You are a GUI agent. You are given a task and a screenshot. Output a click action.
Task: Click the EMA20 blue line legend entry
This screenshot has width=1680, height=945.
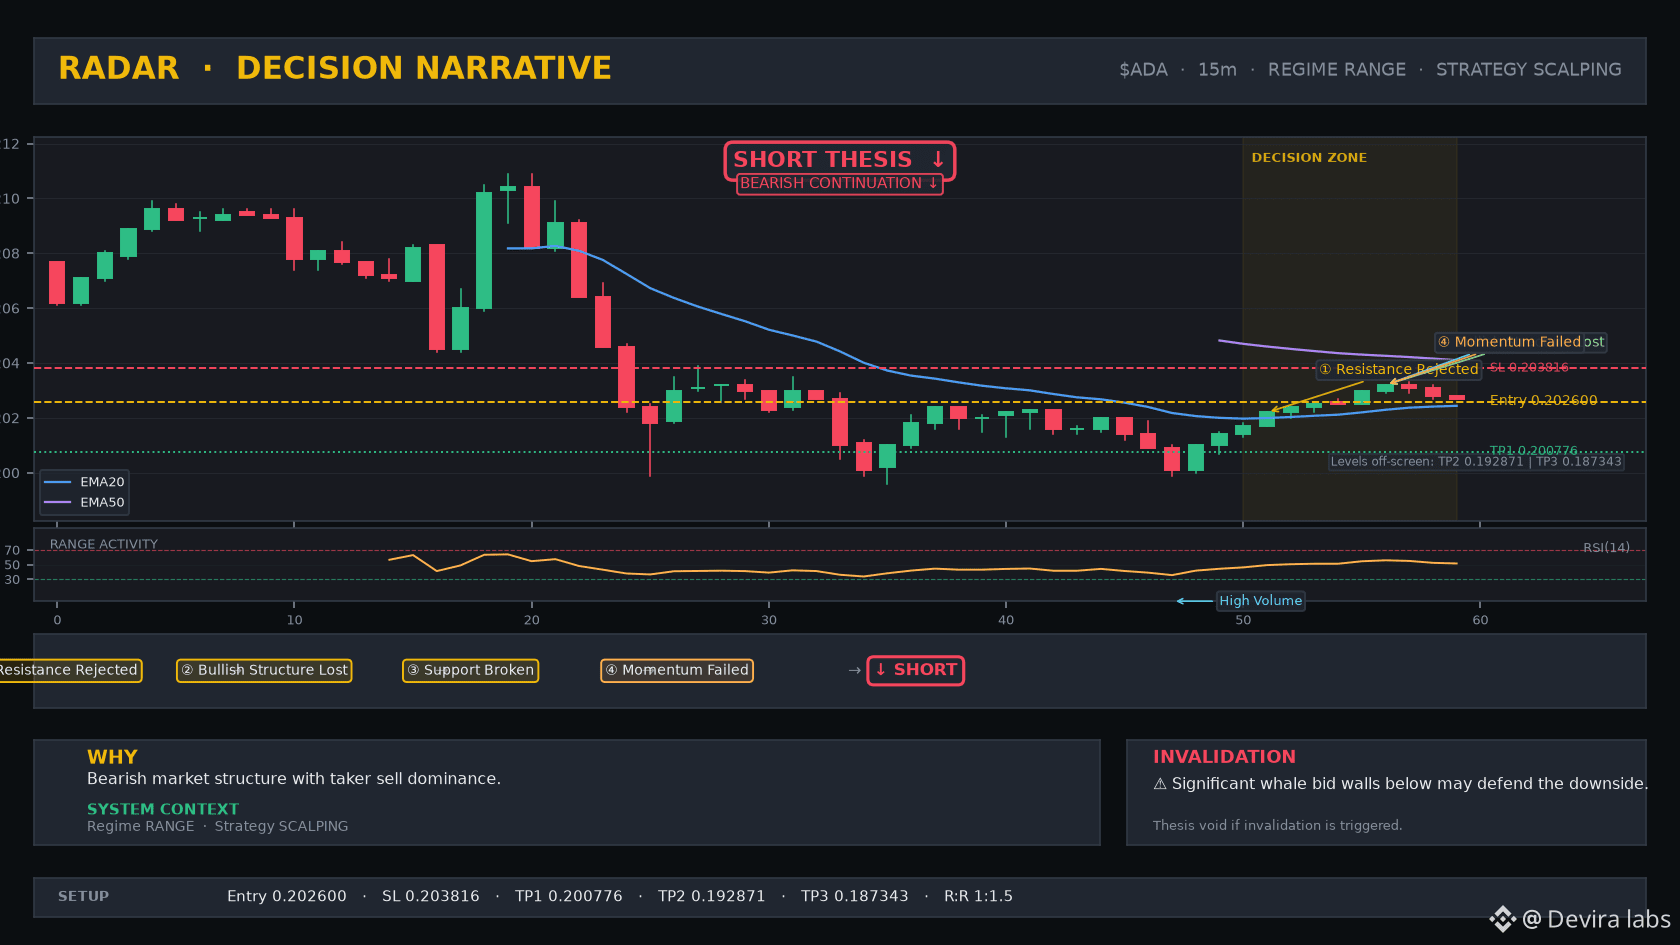pyautogui.click(x=84, y=482)
